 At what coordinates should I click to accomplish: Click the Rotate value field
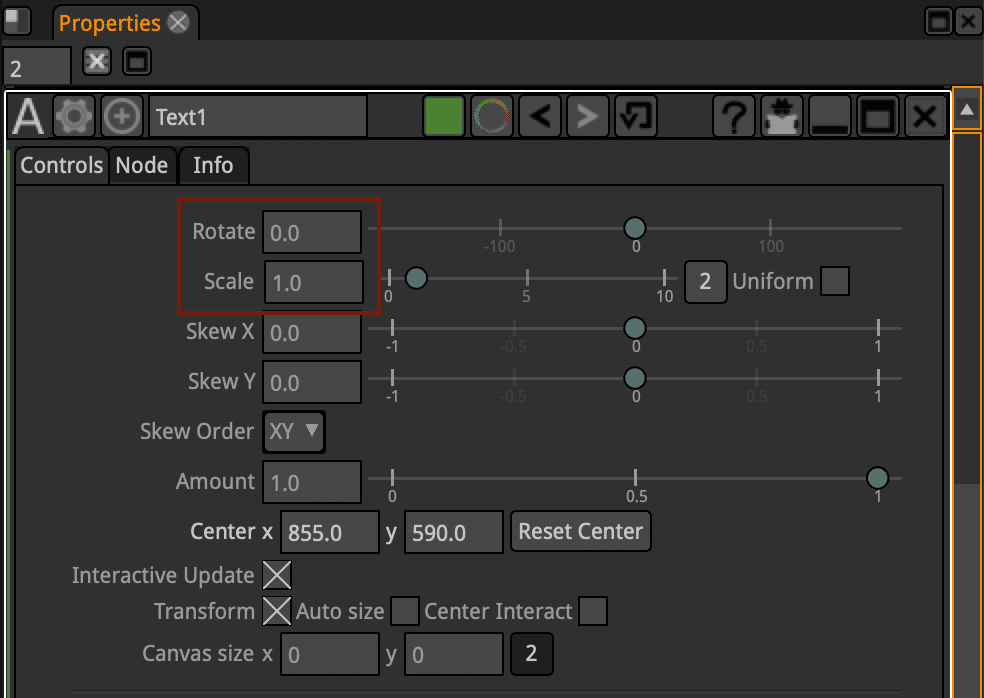(312, 232)
